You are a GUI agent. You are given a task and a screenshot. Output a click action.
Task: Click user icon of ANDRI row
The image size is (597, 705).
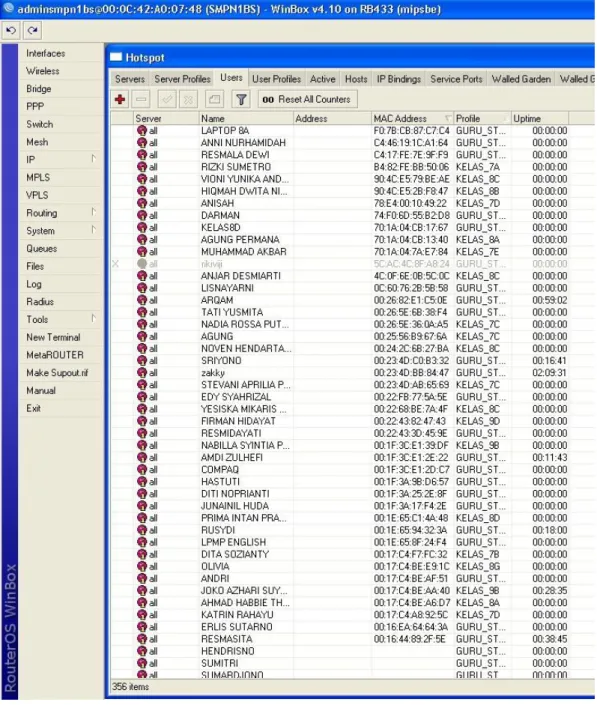pyautogui.click(x=142, y=579)
